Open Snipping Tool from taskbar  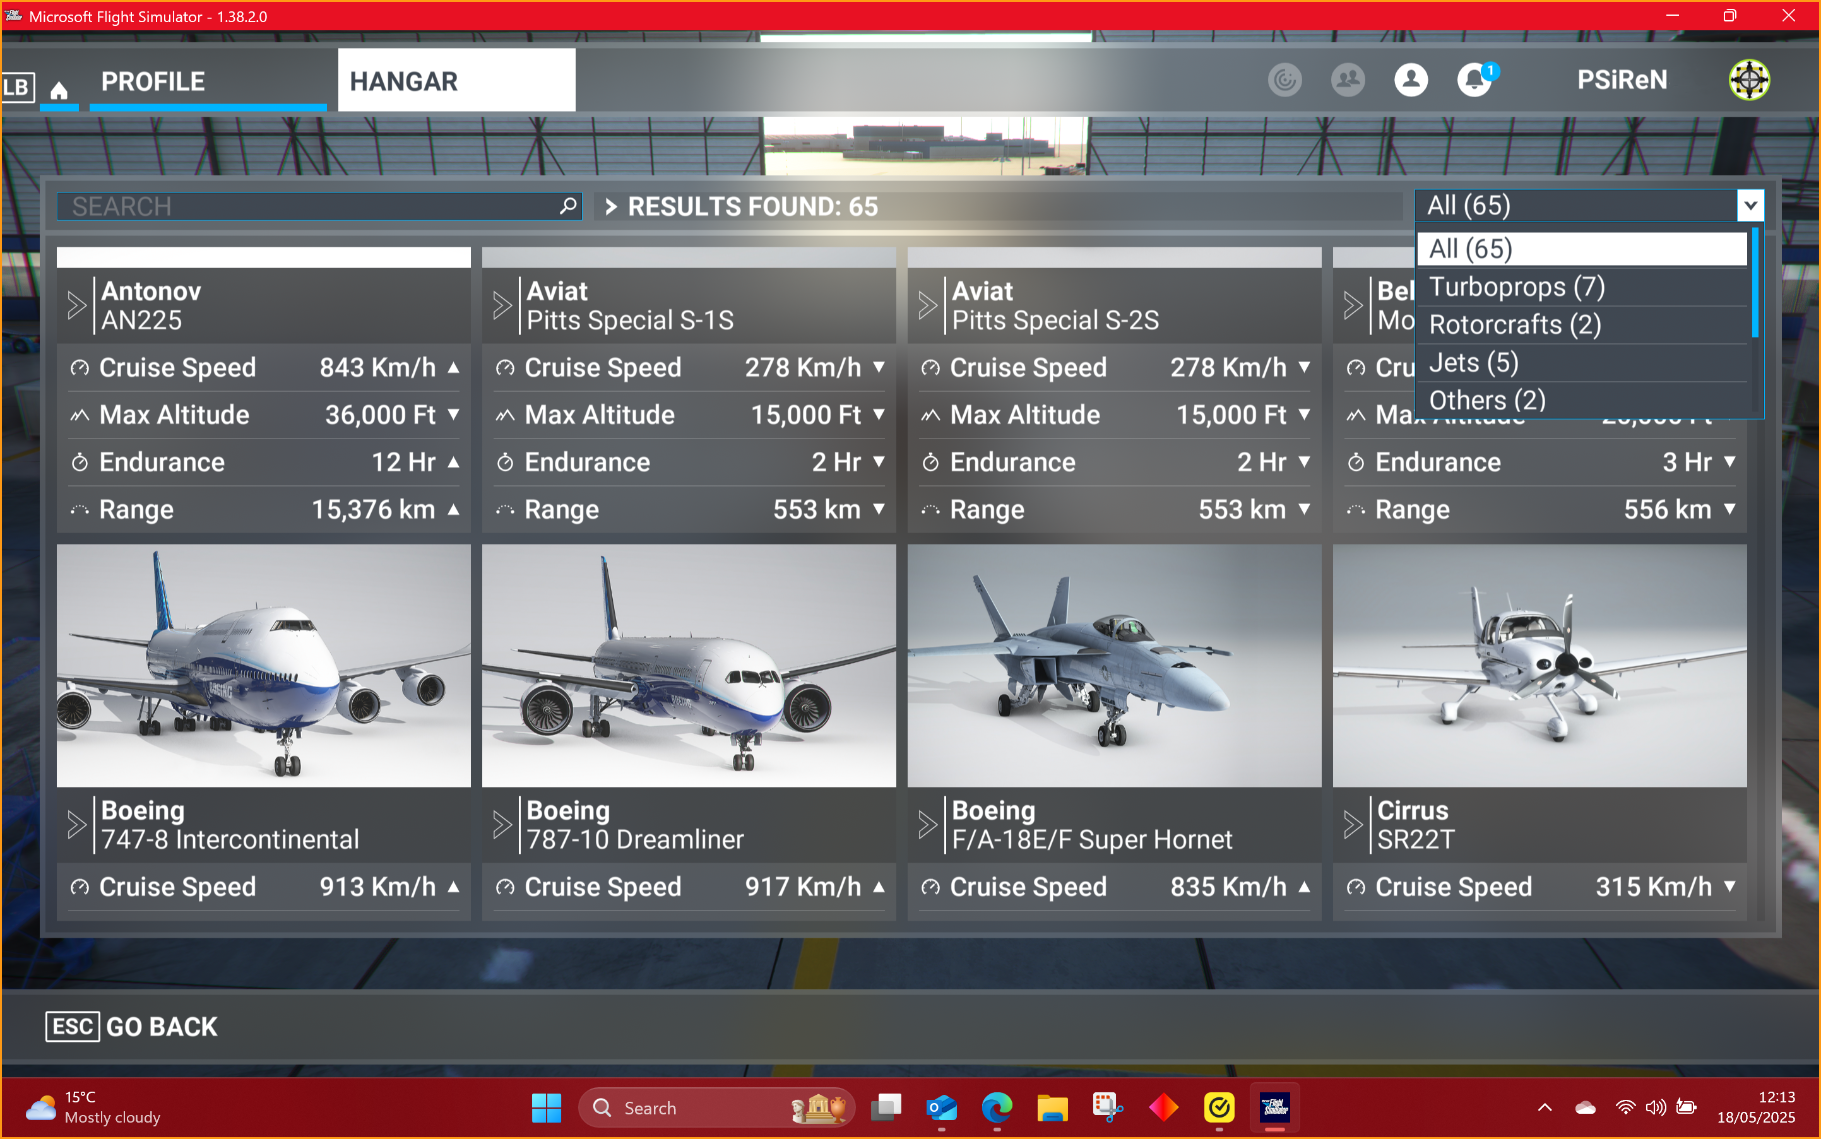pos(1108,1108)
